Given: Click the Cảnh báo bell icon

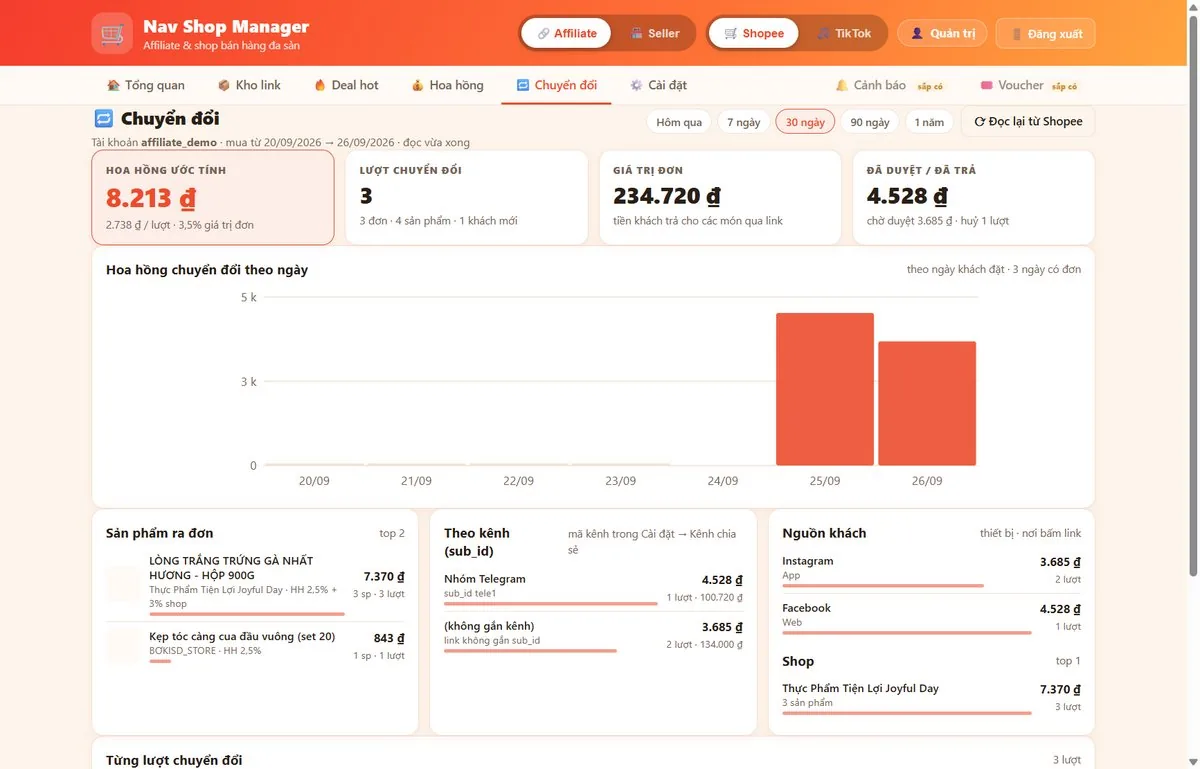Looking at the screenshot, I should coord(842,85).
